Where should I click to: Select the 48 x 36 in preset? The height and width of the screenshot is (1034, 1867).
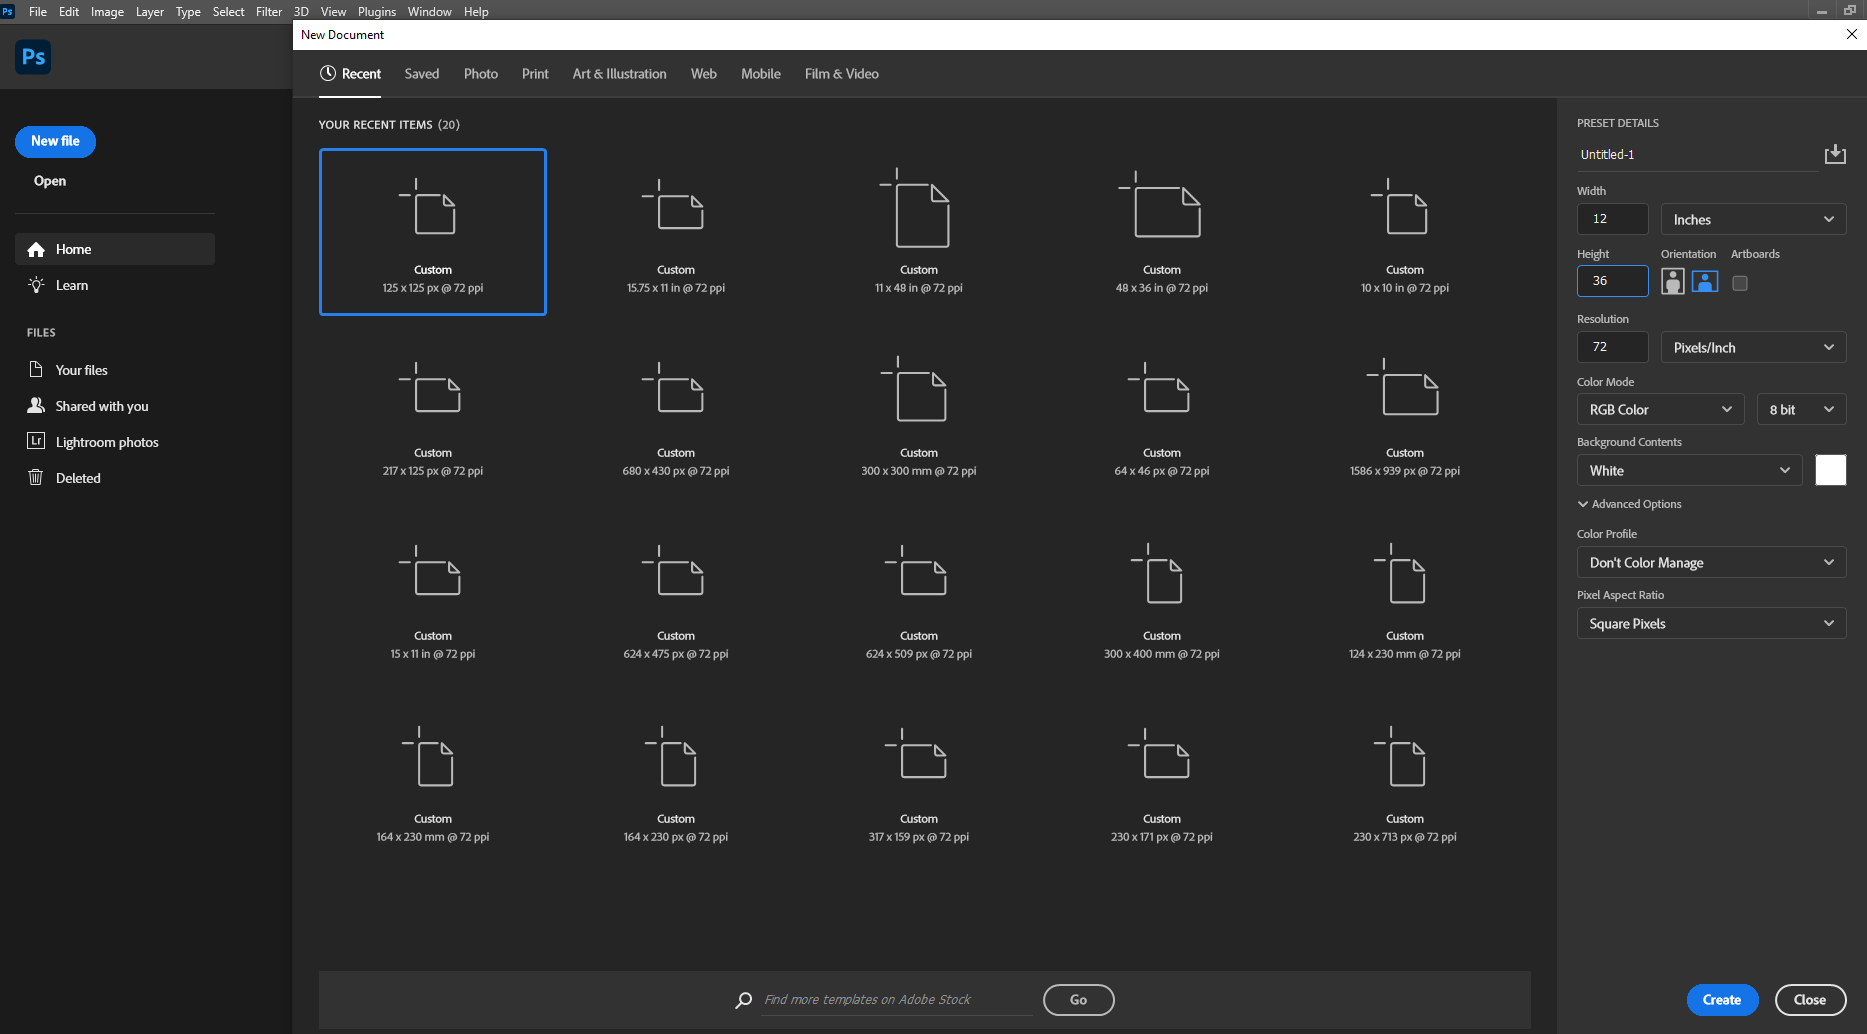(1162, 232)
